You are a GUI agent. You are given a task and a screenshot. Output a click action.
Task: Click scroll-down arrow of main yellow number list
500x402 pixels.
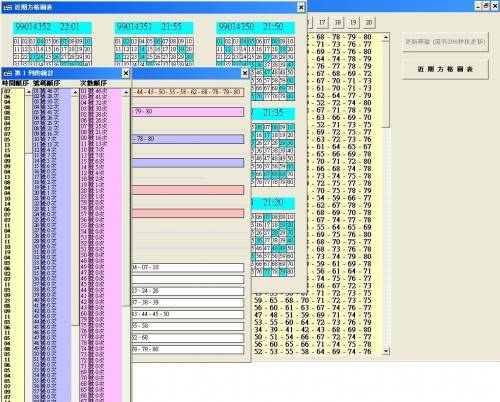[386, 351]
